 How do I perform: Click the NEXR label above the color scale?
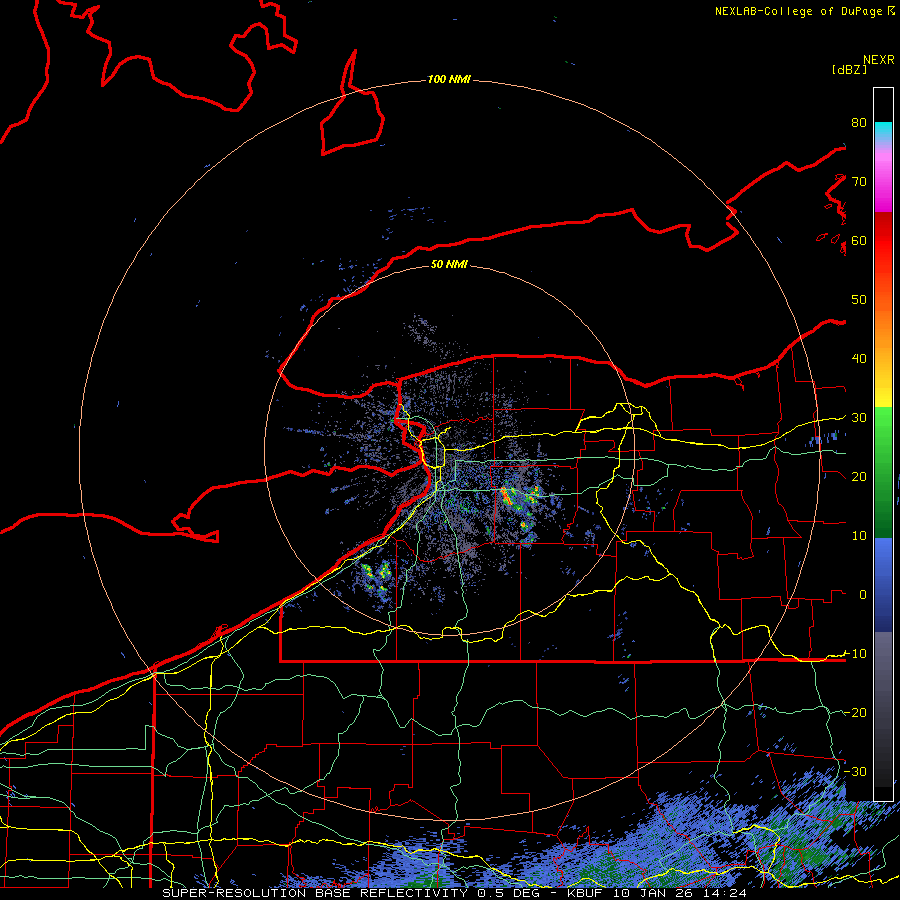[879, 60]
